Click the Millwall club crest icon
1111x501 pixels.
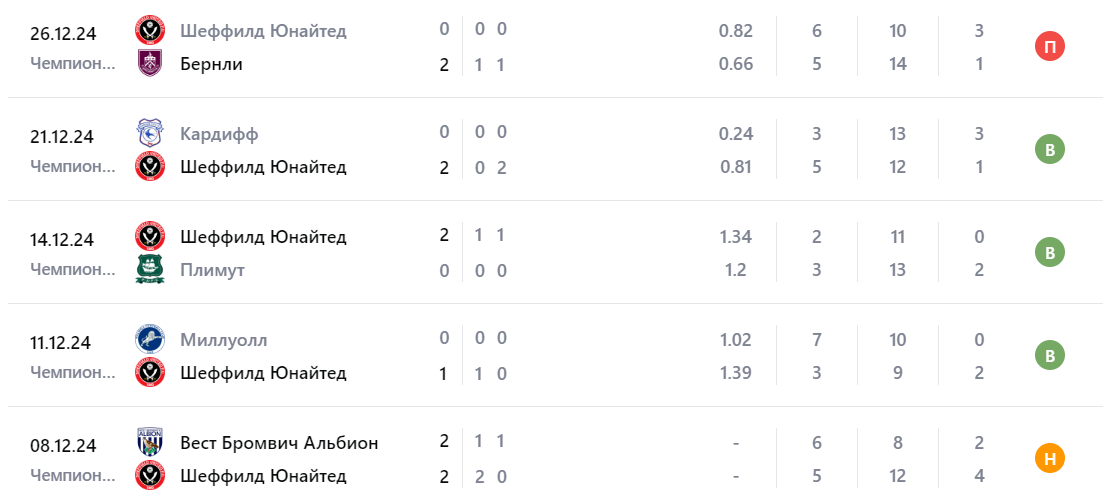point(149,340)
